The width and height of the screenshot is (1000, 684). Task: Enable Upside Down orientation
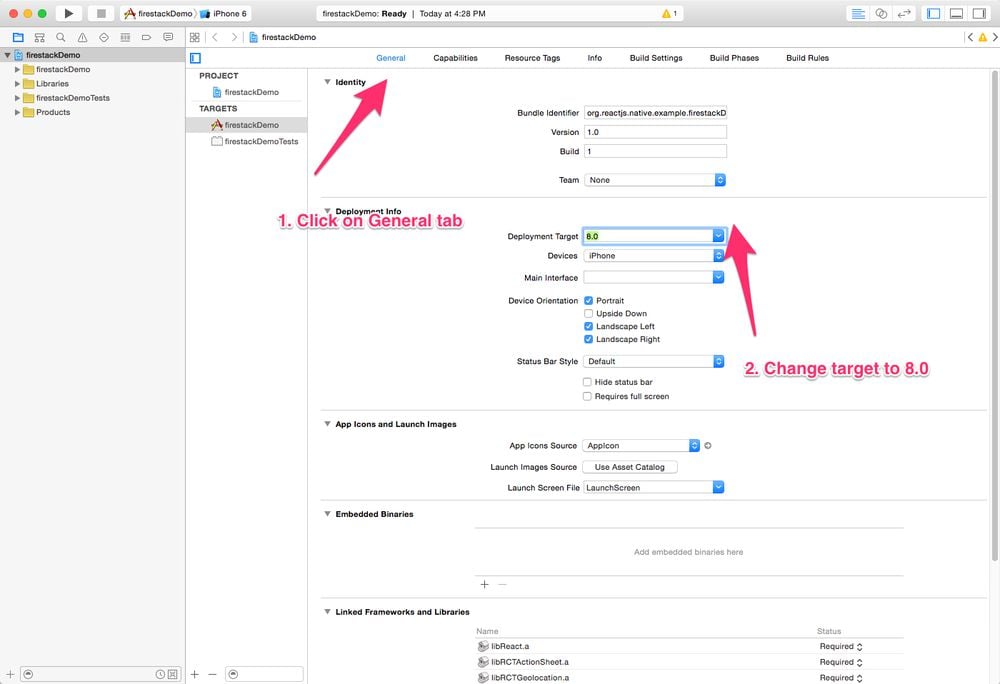point(588,314)
